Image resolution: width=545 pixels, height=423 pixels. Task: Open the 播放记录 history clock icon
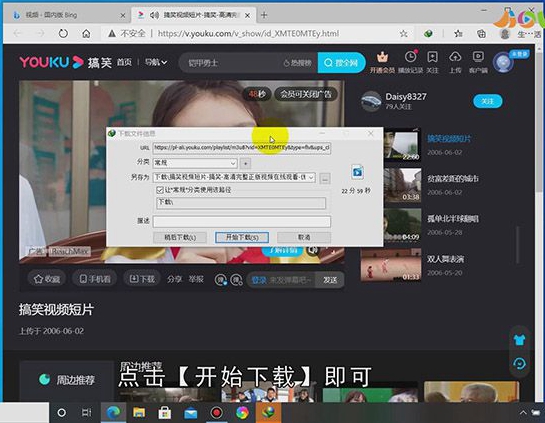pos(410,57)
